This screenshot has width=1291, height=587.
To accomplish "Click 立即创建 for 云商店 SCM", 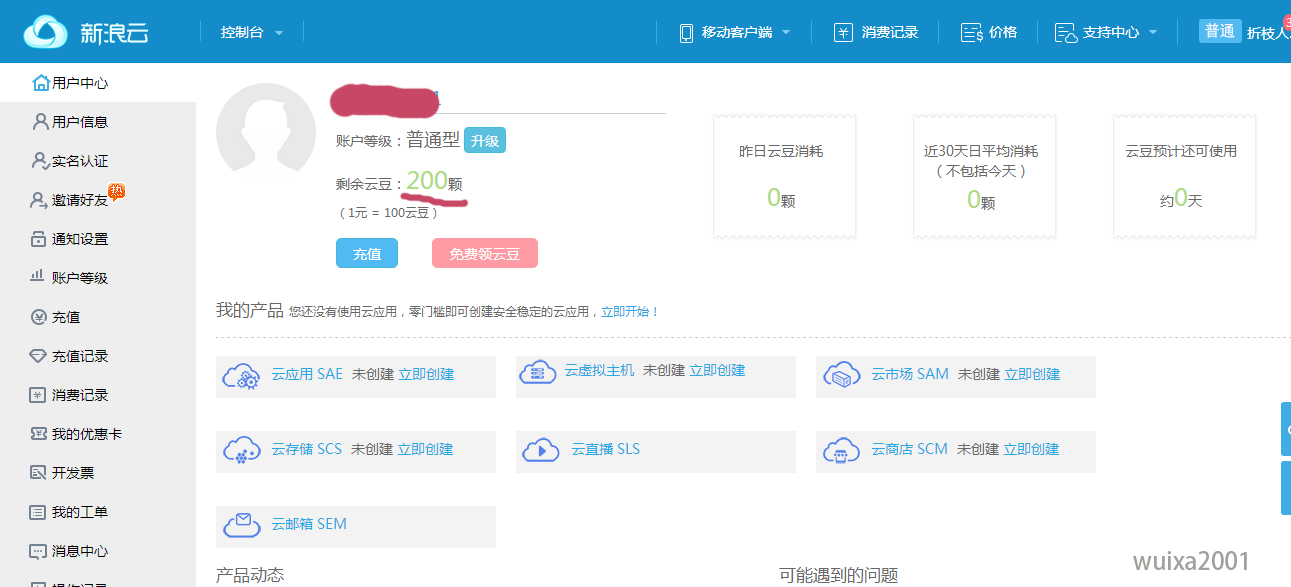I will click(x=1031, y=449).
